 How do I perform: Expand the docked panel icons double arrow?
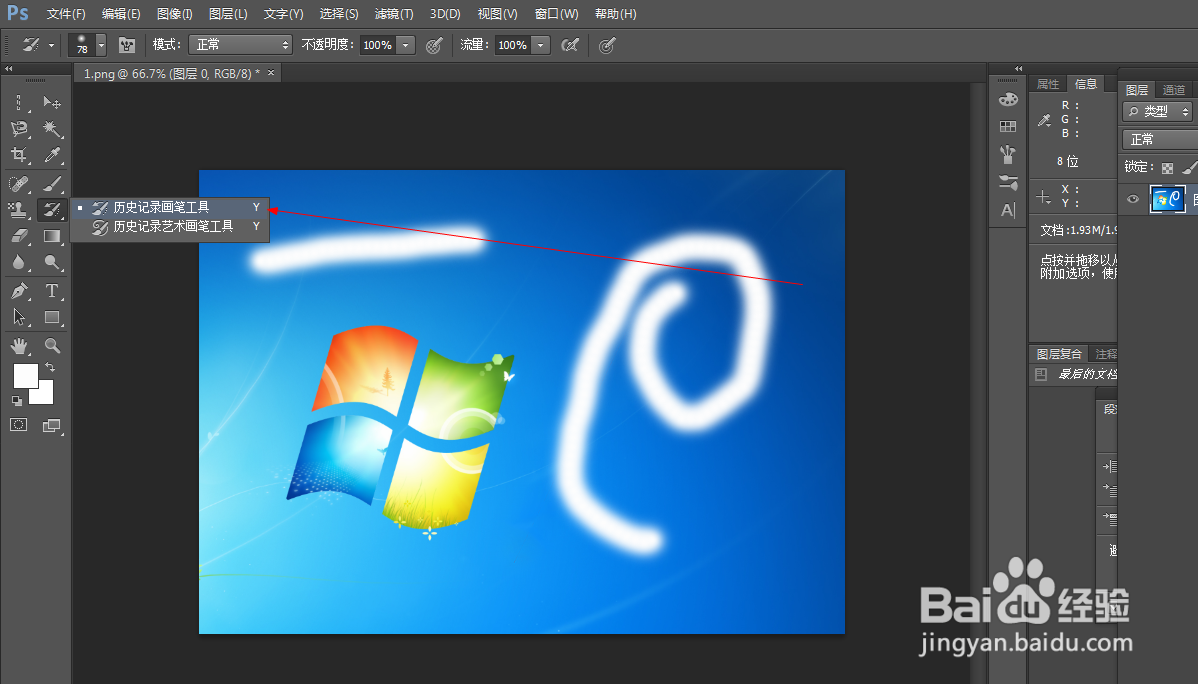(1018, 69)
